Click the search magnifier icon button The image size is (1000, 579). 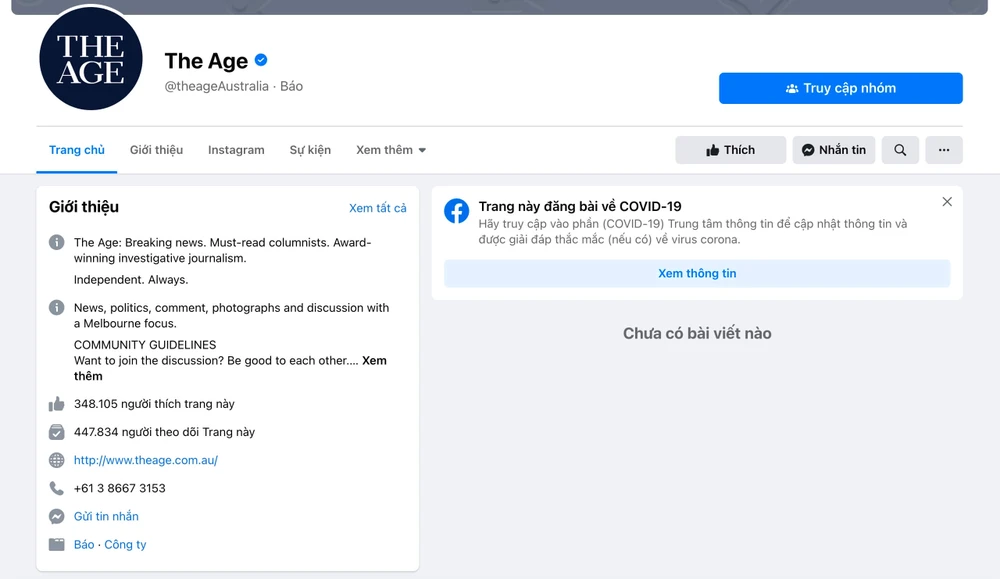tap(900, 150)
